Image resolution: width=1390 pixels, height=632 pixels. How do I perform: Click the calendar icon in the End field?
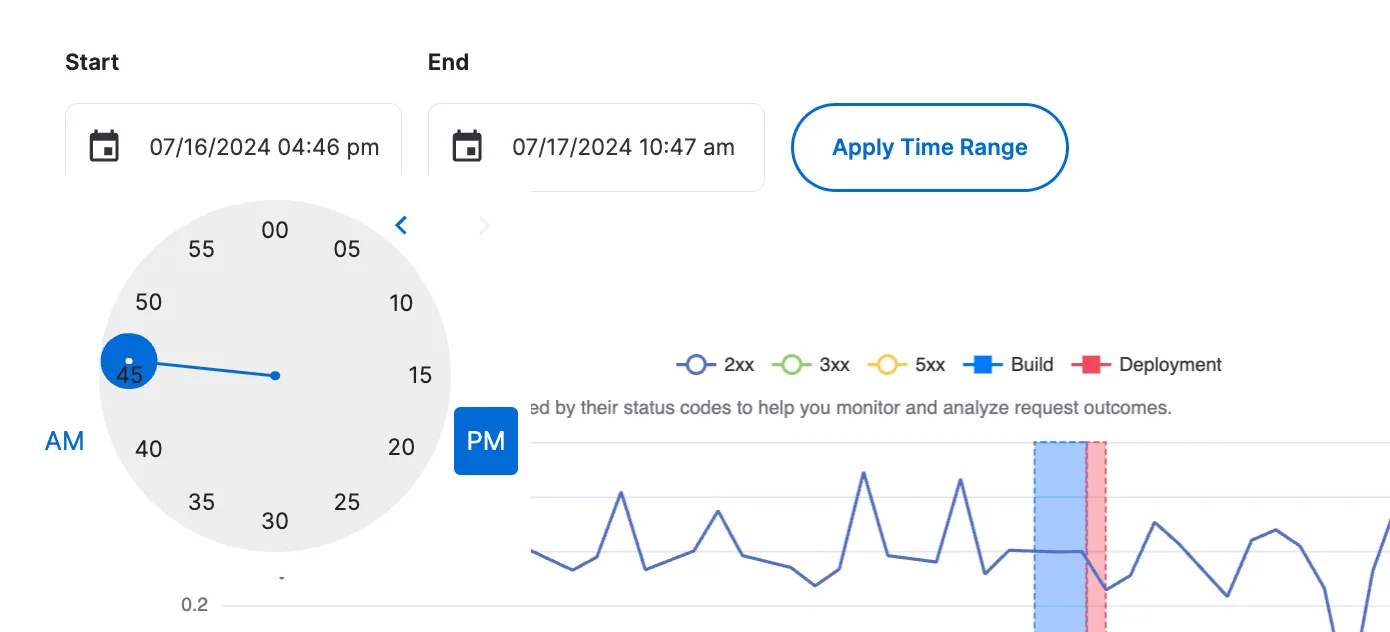pyautogui.click(x=465, y=146)
